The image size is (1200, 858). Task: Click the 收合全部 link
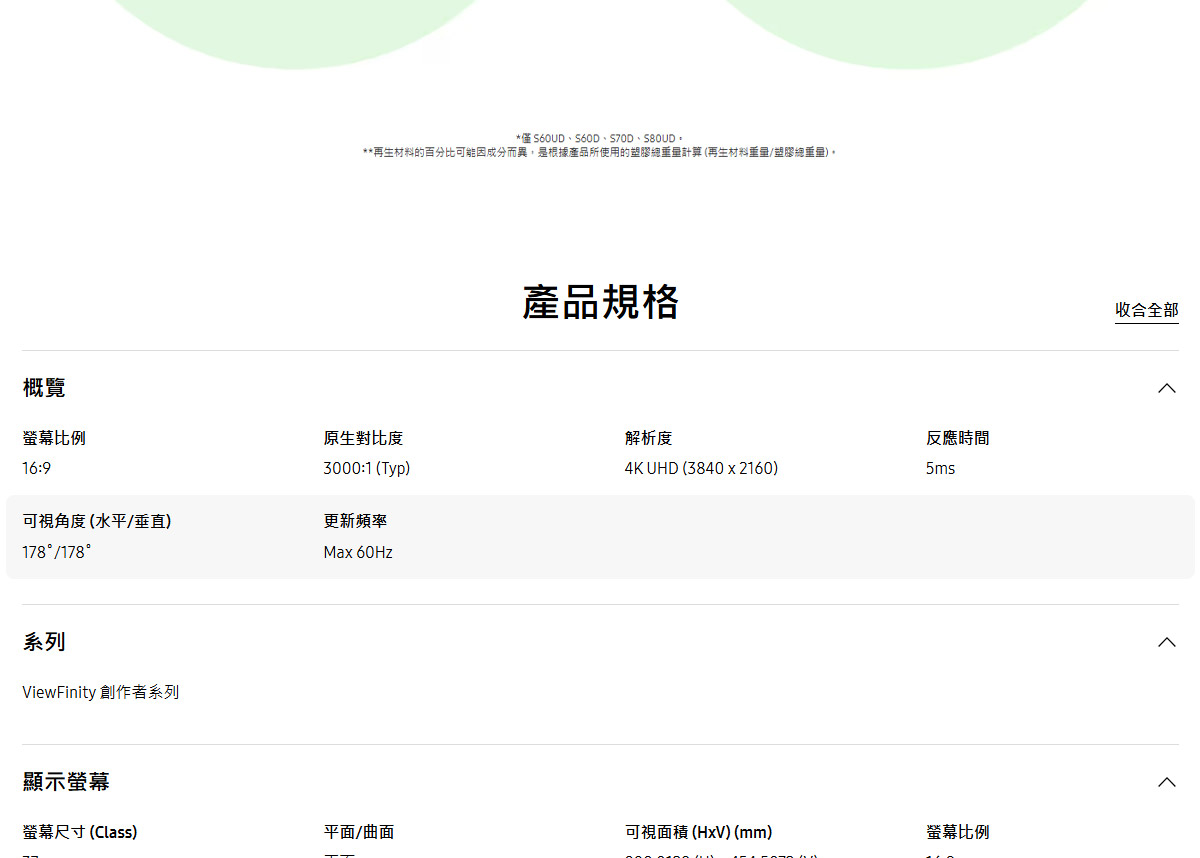1146,310
